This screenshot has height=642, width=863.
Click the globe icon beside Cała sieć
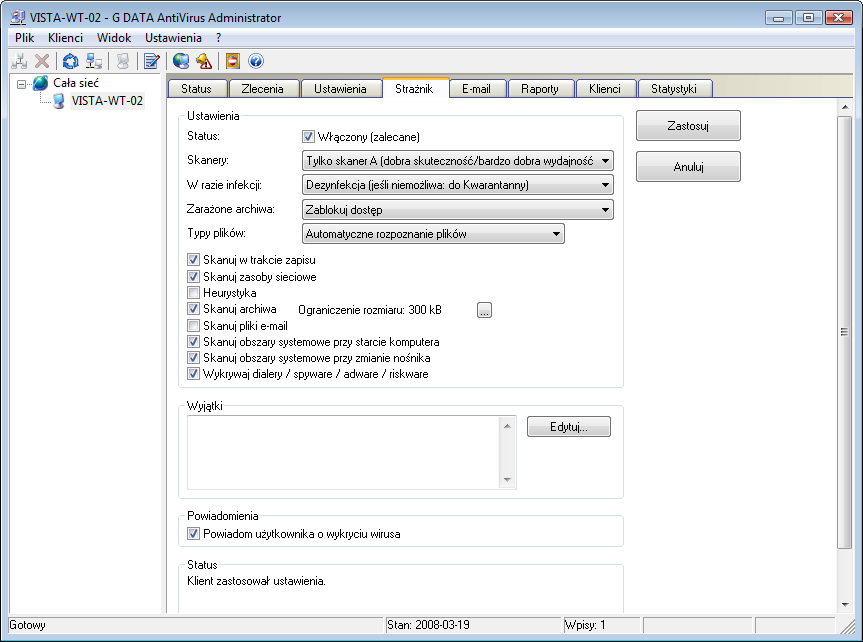41,83
